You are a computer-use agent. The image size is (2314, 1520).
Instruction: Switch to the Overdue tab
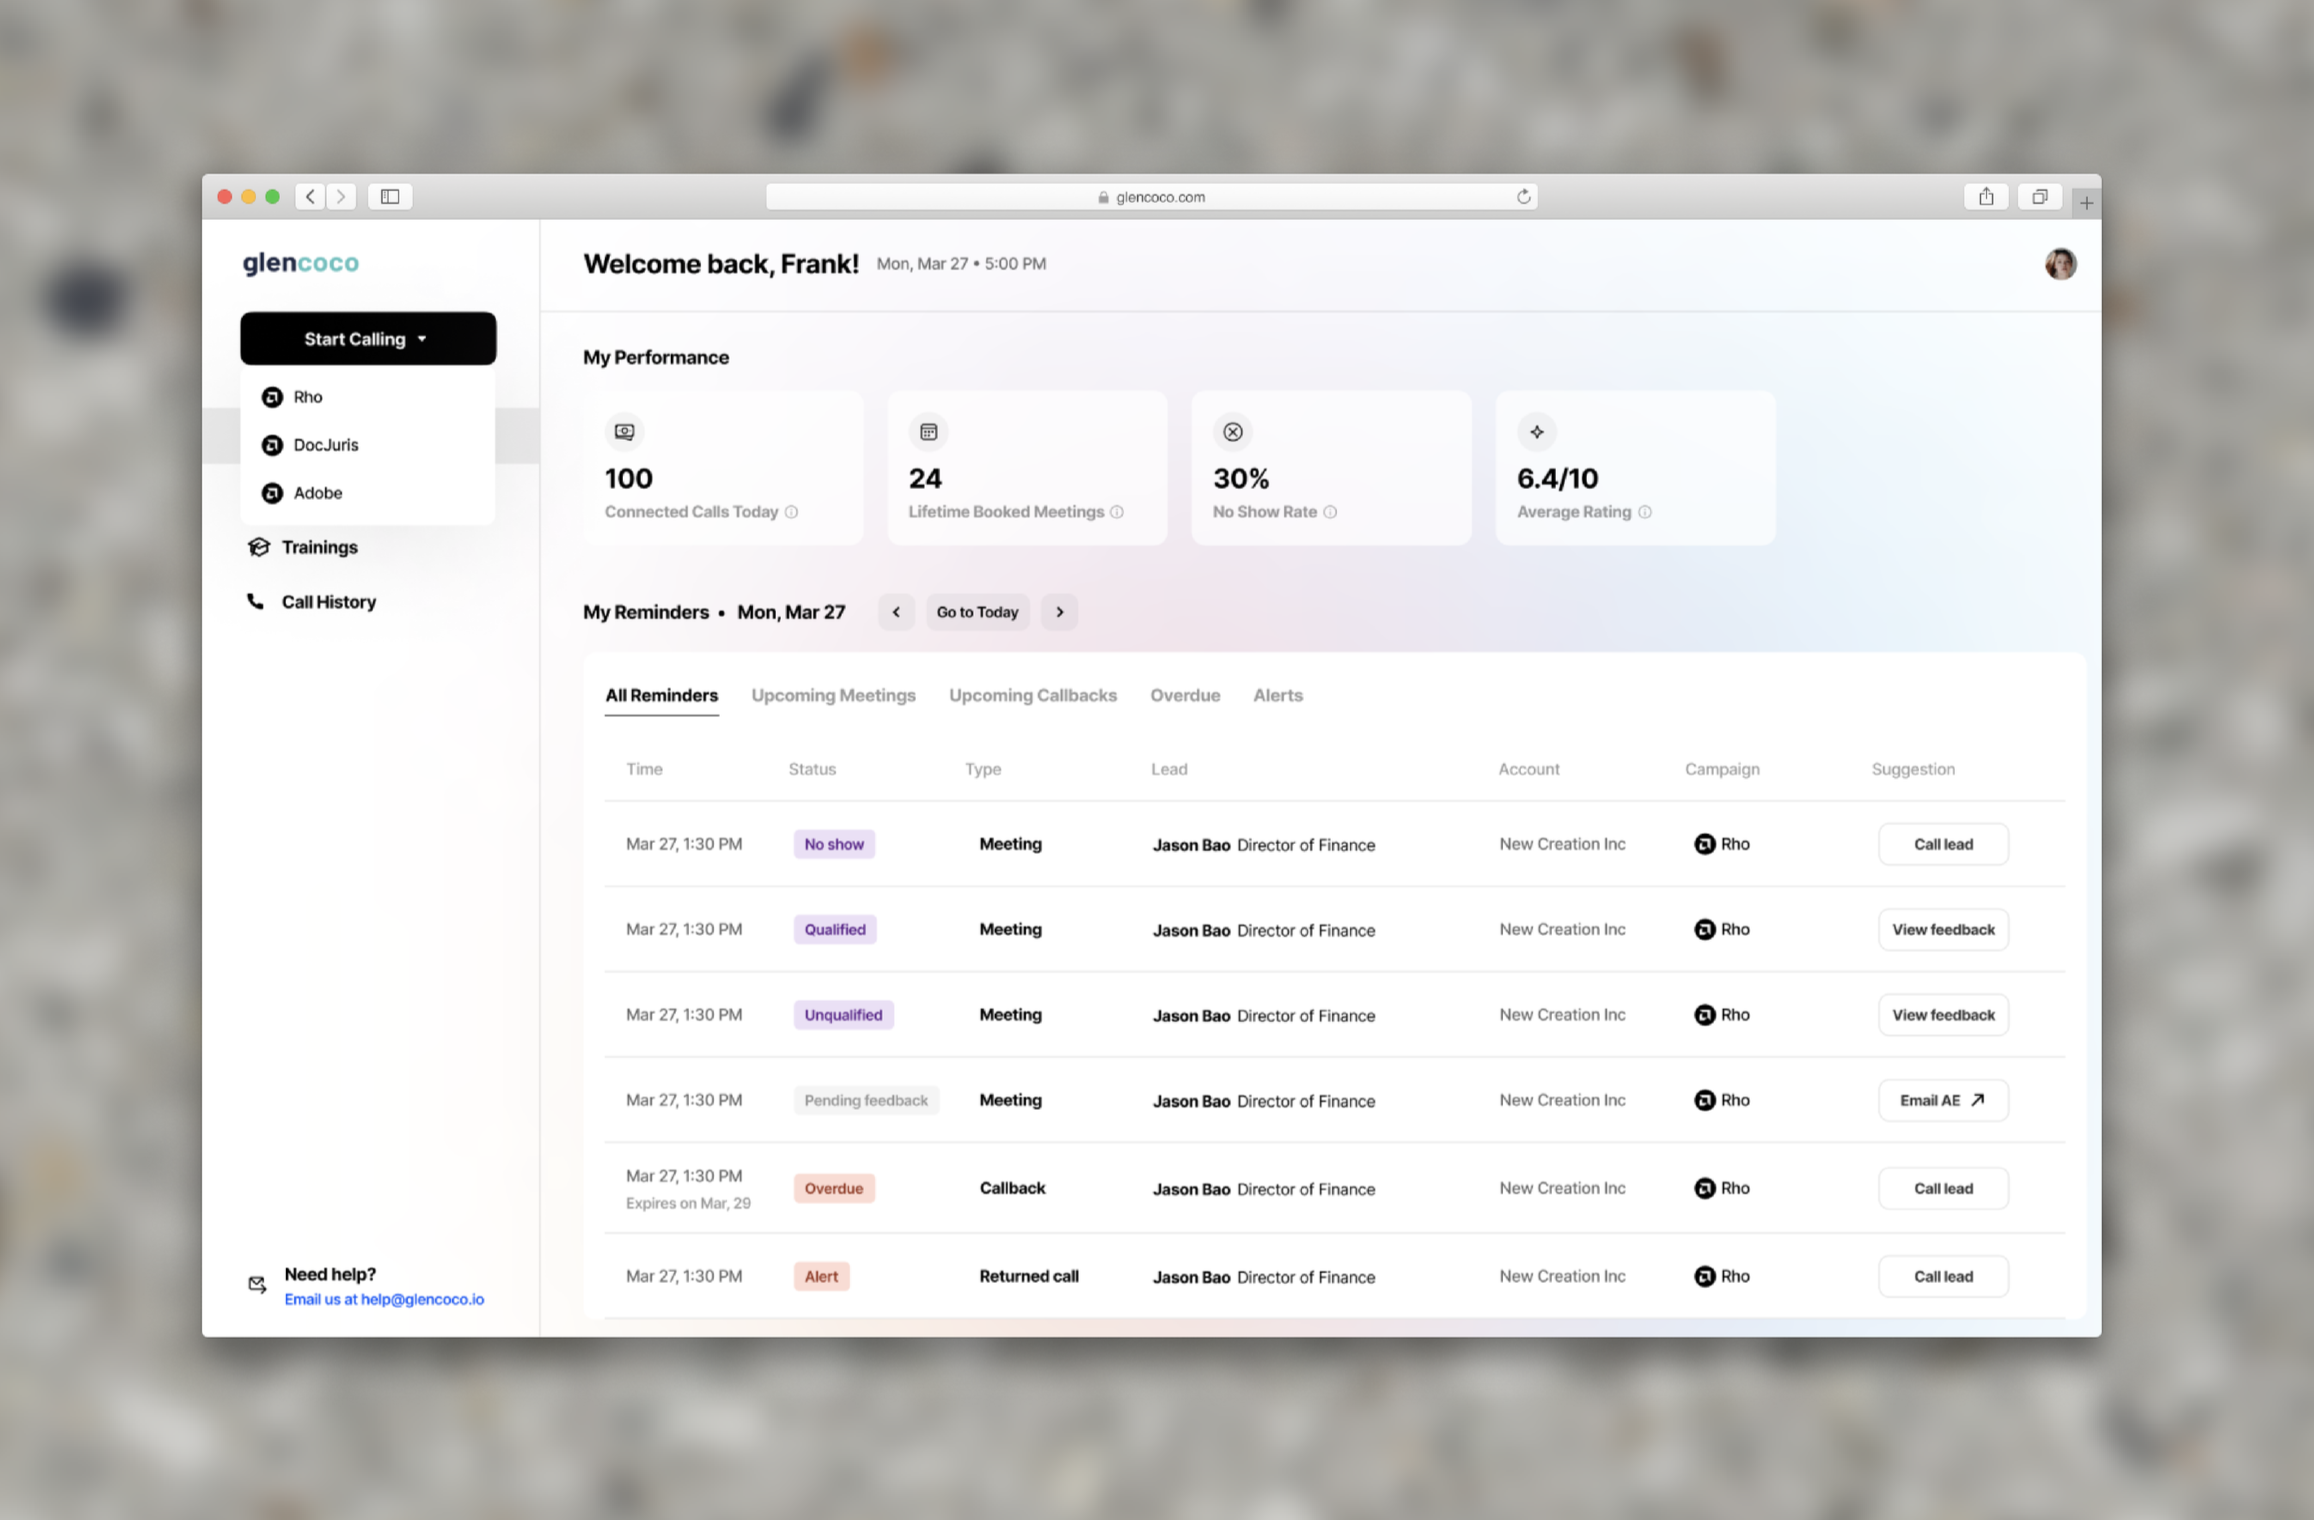tap(1185, 695)
